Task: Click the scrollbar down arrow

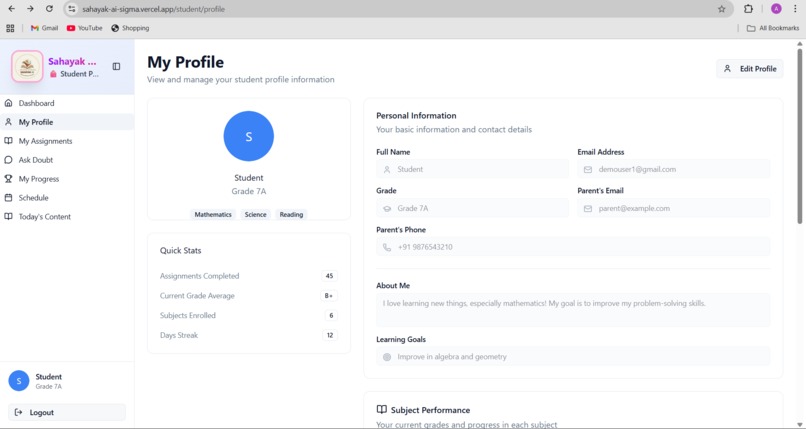Action: pyautogui.click(x=800, y=425)
